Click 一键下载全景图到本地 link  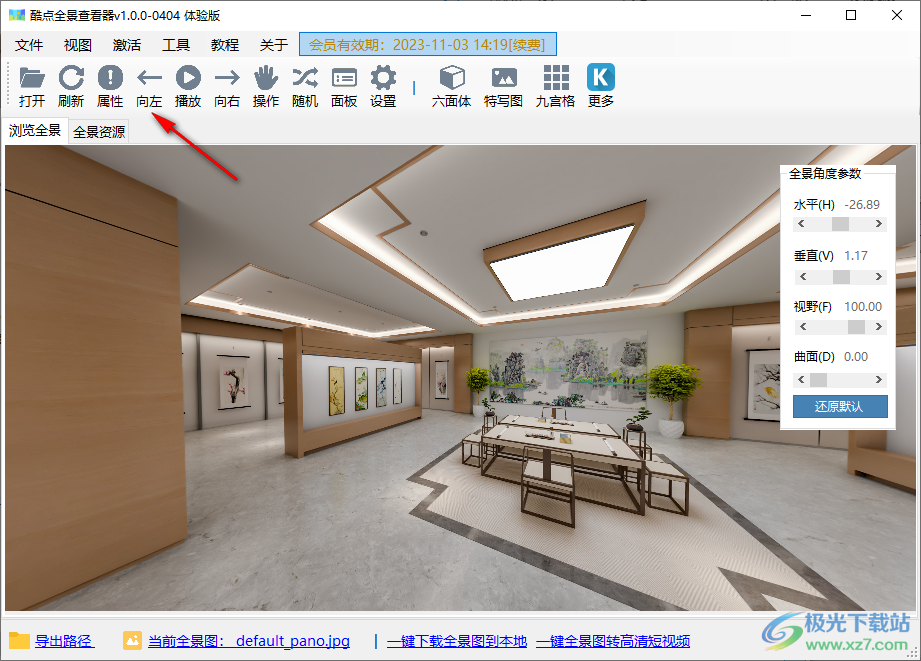tap(457, 641)
